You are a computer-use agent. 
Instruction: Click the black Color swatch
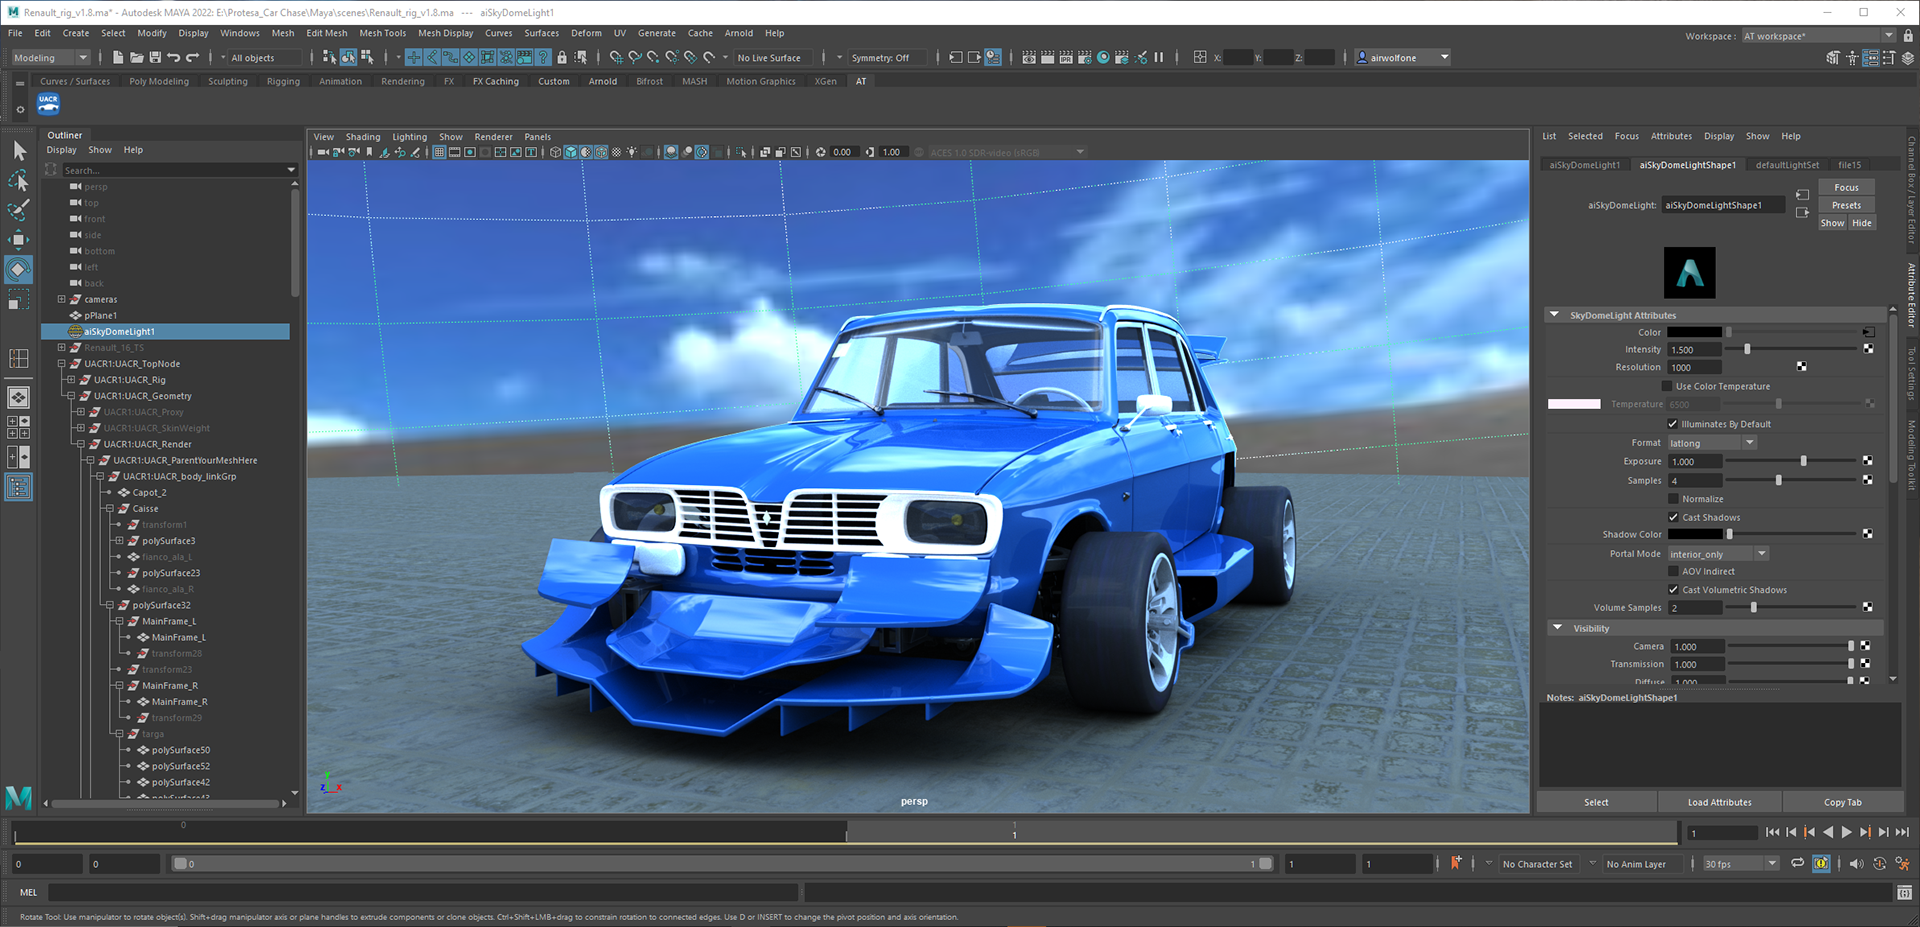1694,332
